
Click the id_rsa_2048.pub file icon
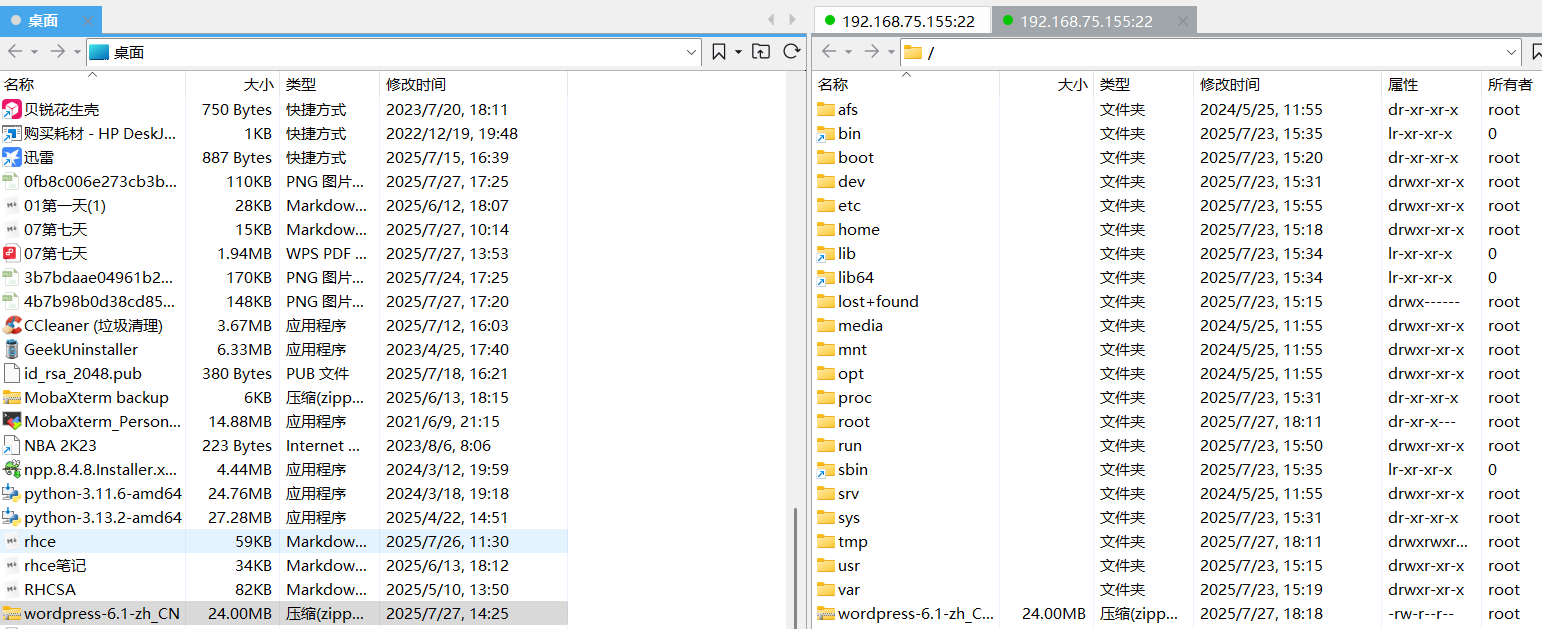pyautogui.click(x=12, y=373)
